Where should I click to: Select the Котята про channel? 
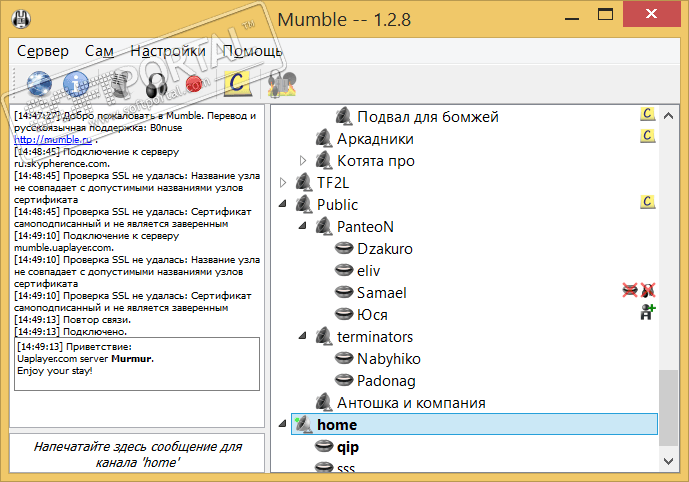[376, 161]
